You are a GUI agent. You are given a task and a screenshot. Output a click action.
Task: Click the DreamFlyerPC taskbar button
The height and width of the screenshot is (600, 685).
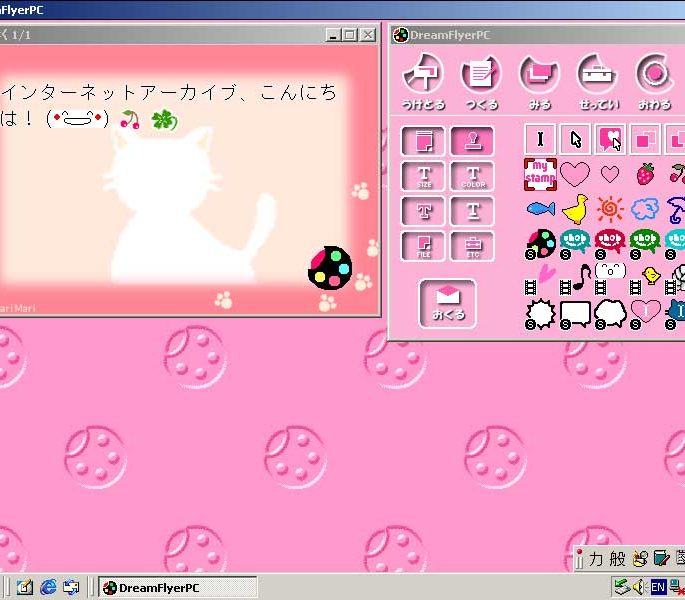[x=177, y=588]
